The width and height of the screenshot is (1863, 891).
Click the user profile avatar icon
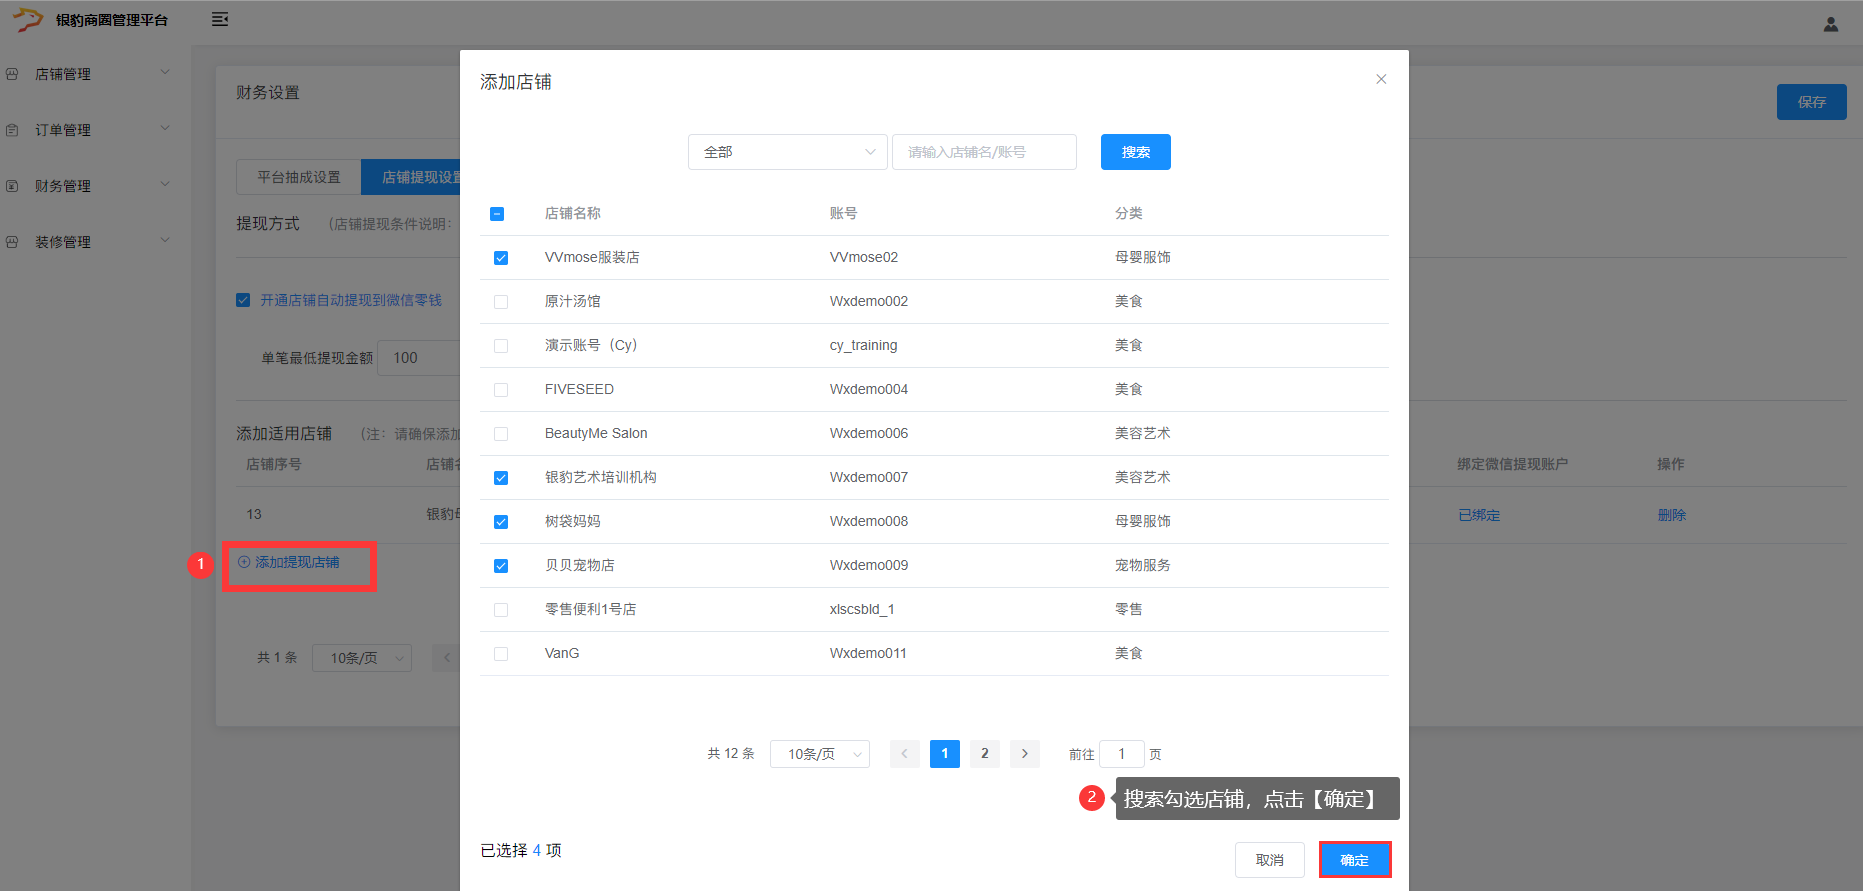(1830, 24)
